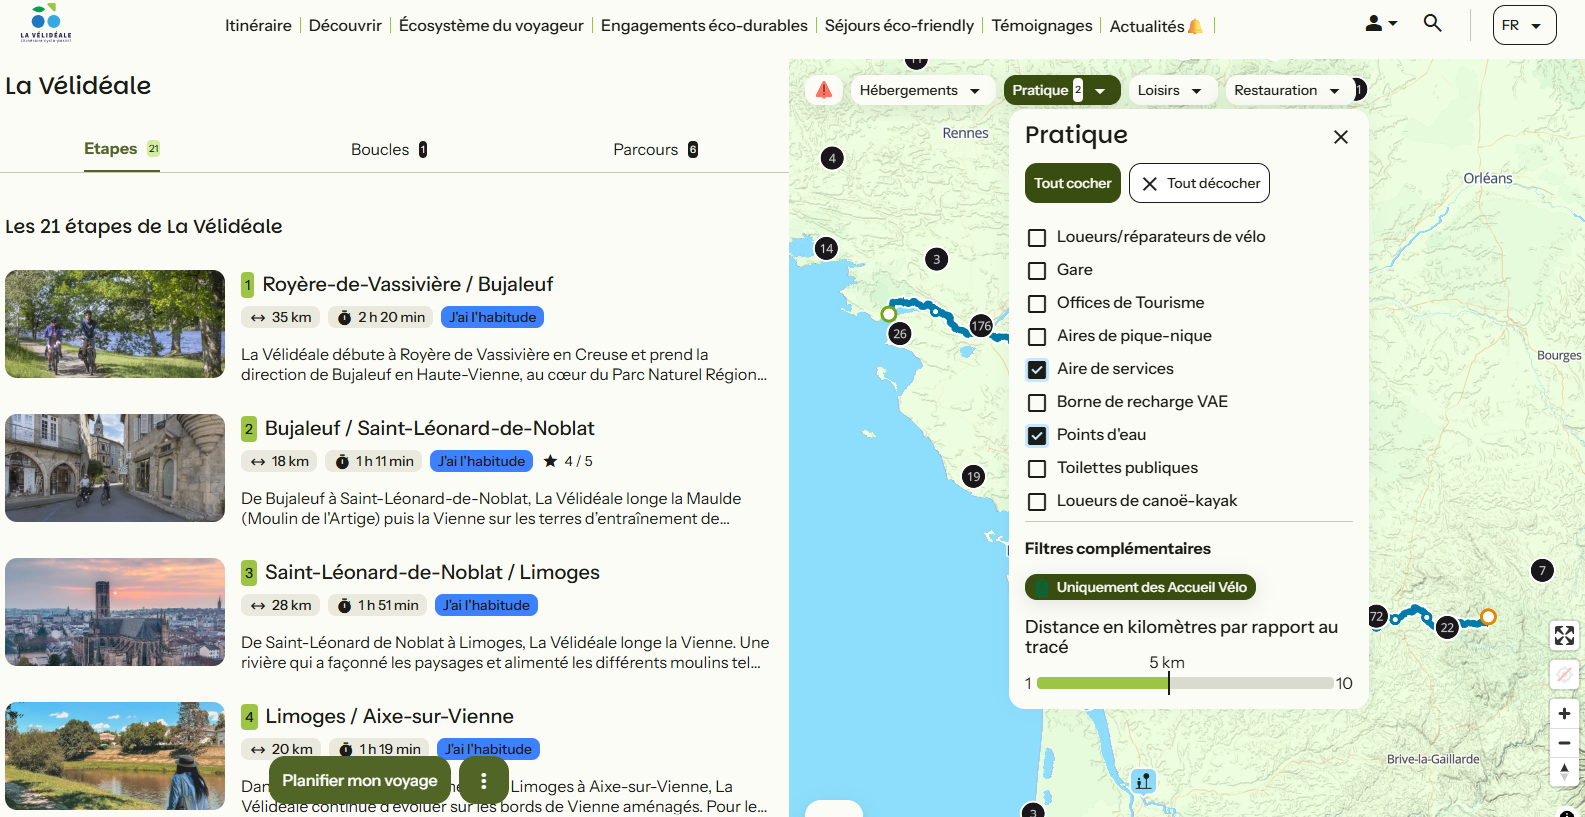Zoom out on the map
Image resolution: width=1585 pixels, height=817 pixels.
[x=1564, y=743]
